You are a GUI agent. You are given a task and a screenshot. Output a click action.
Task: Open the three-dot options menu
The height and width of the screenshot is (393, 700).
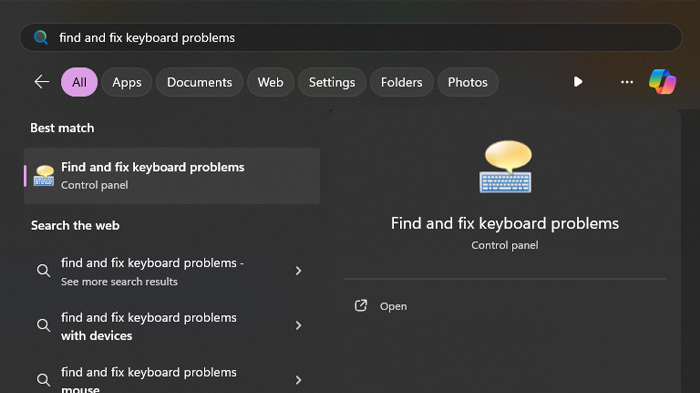[x=627, y=82]
